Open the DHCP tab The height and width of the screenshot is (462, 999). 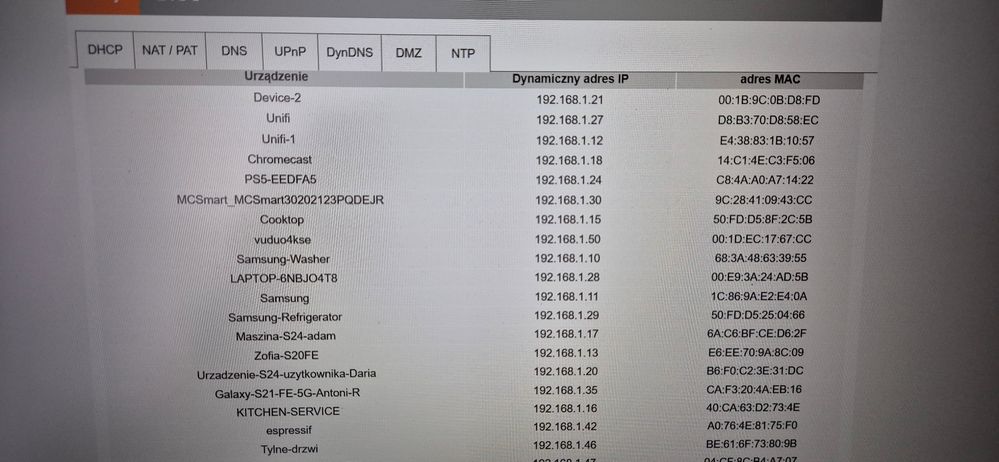pos(105,50)
